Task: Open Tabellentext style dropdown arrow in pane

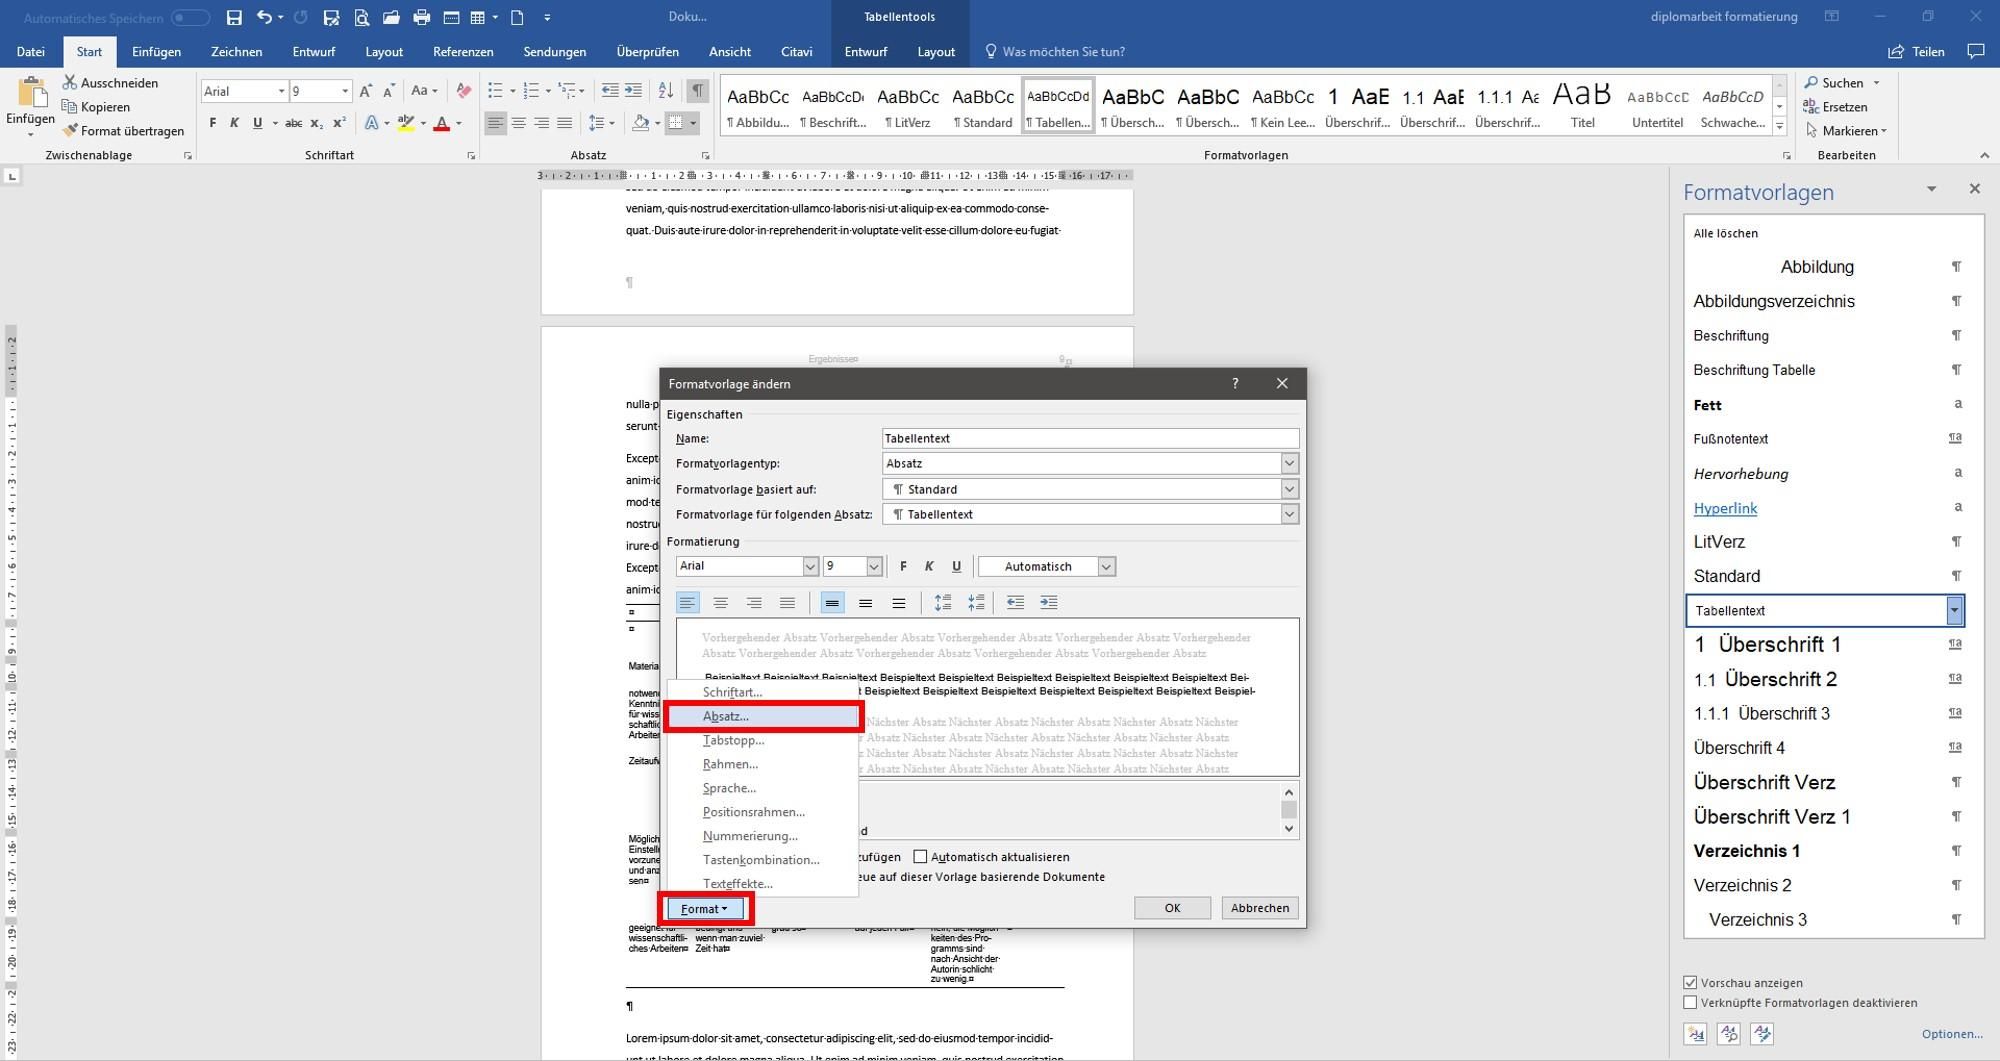Action: [1954, 610]
